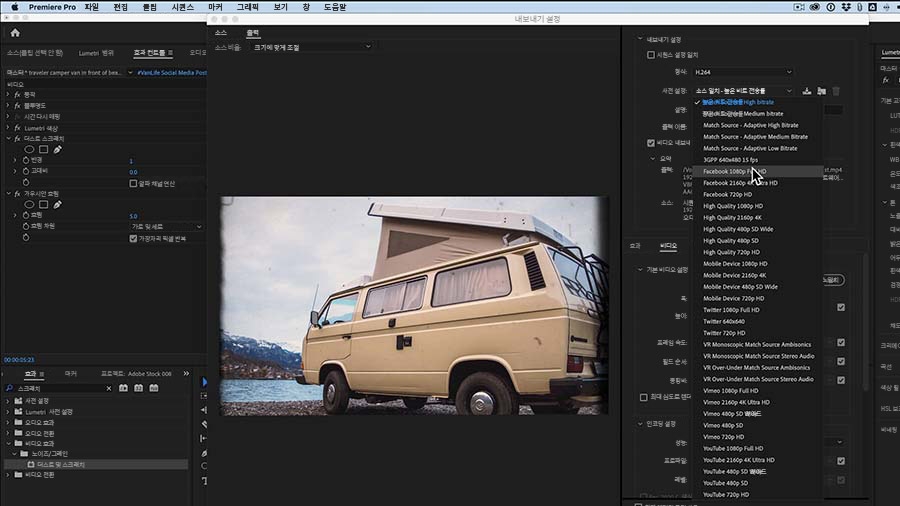Screen dimensions: 900x506
Task: Choose Mobile Device 1080p HD preset
Action: 758,264
